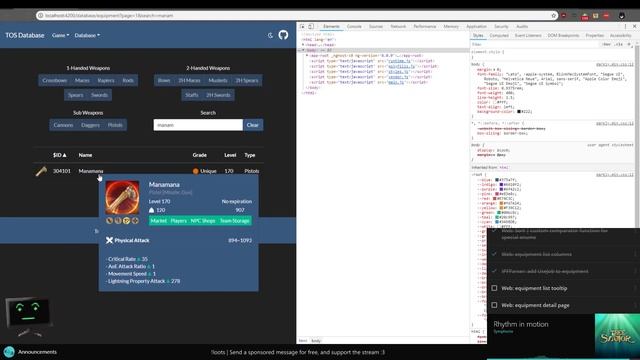Open the Performance tab

click(x=425, y=26)
